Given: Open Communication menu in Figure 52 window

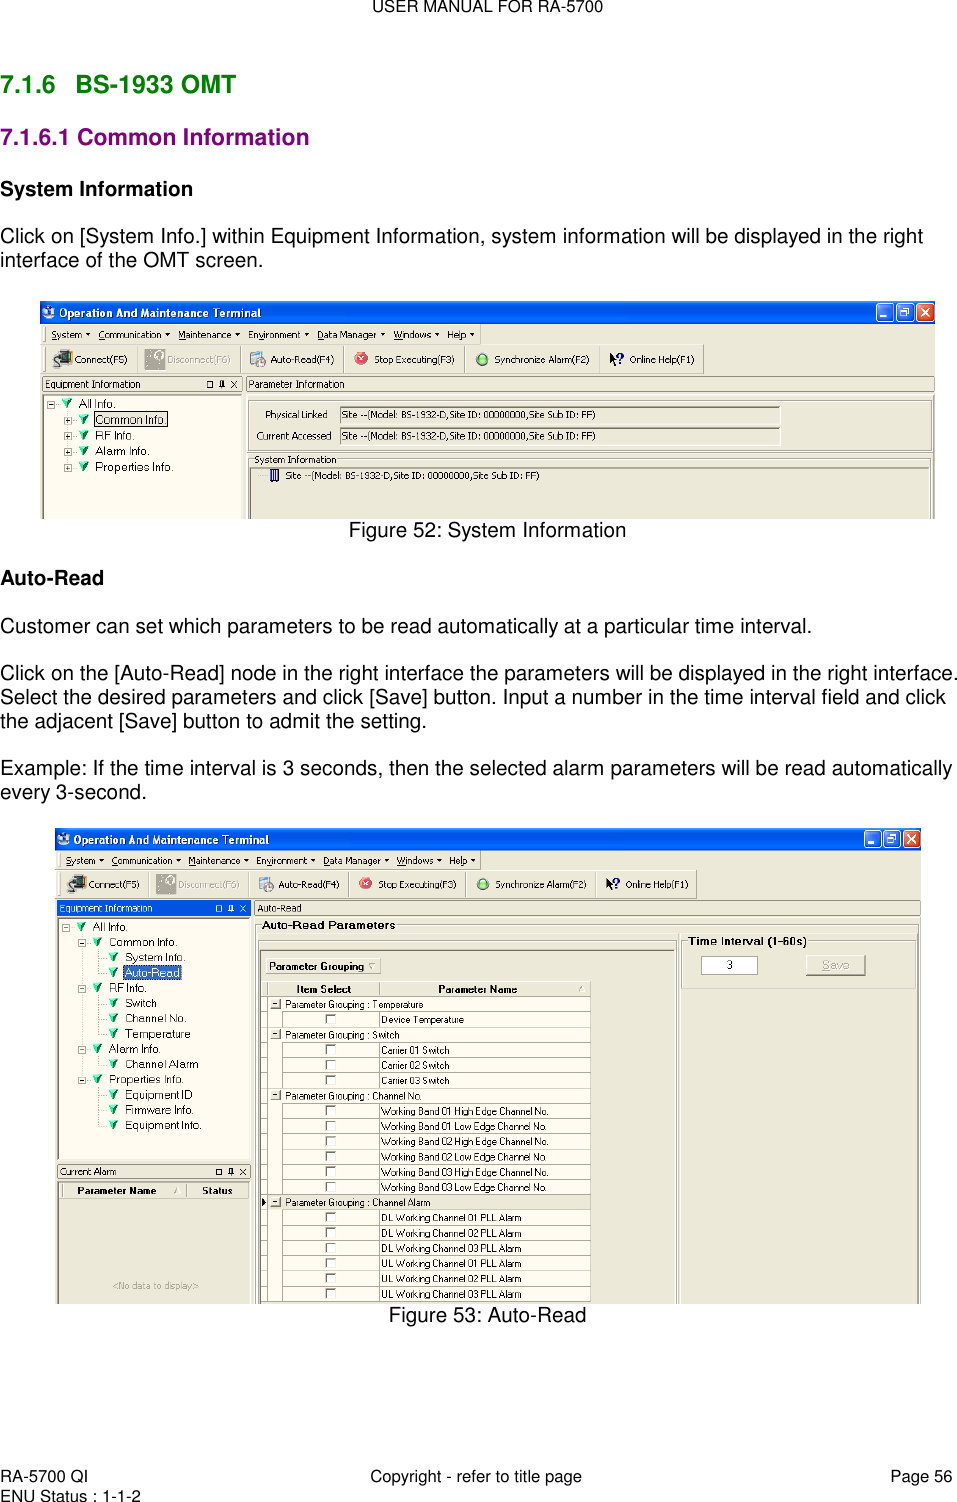Looking at the screenshot, I should coord(134,335).
